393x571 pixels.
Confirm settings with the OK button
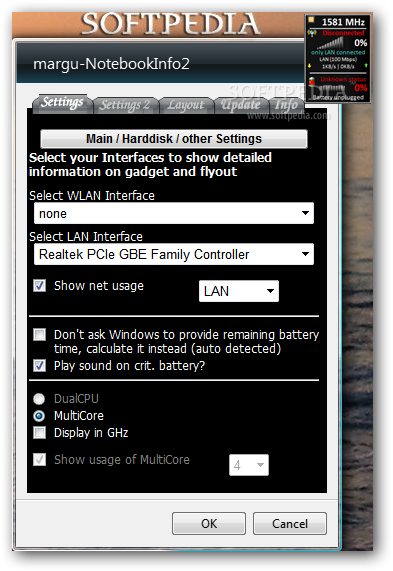209,523
